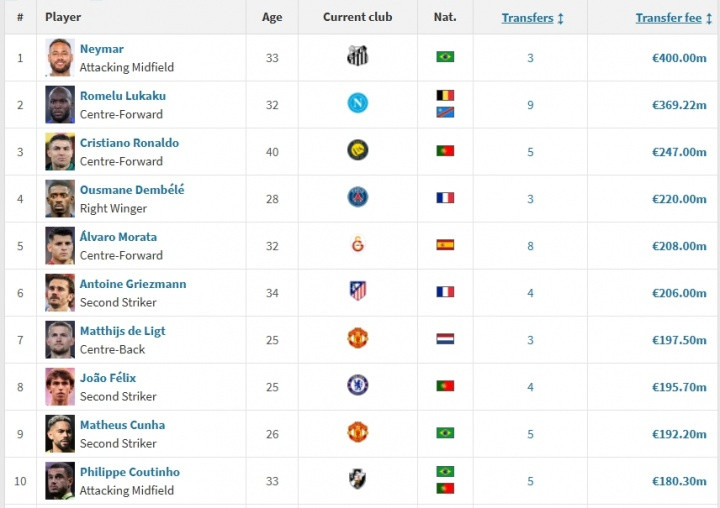Viewport: 720px width, 508px height.
Task: Click the Santos club crest in Neymar's row
Action: click(357, 56)
